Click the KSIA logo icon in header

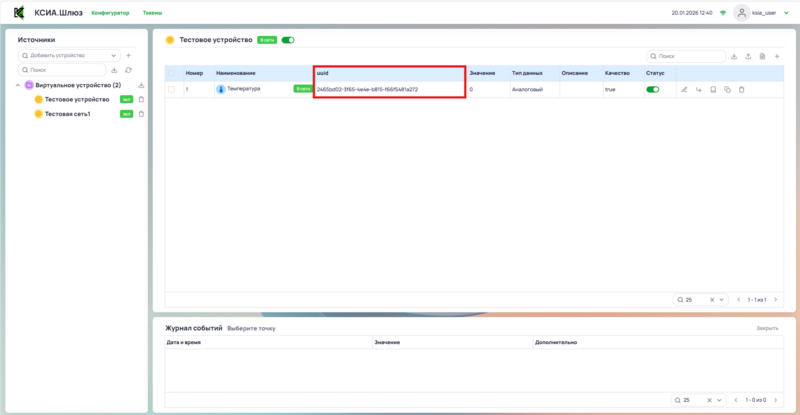click(19, 13)
